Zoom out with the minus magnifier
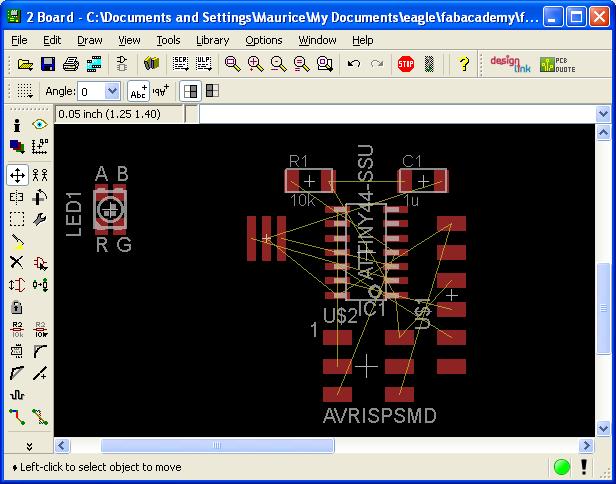616x484 pixels. coord(278,63)
